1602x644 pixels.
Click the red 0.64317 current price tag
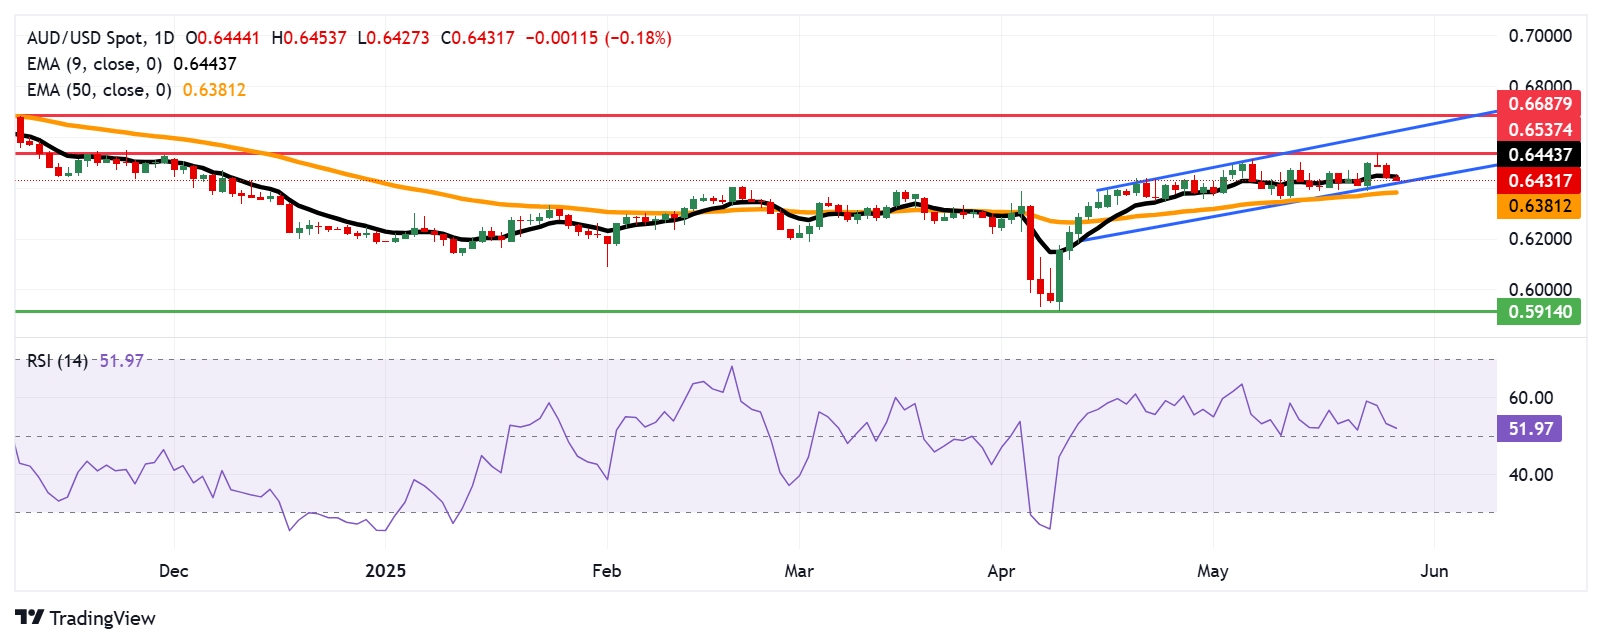tap(1539, 181)
